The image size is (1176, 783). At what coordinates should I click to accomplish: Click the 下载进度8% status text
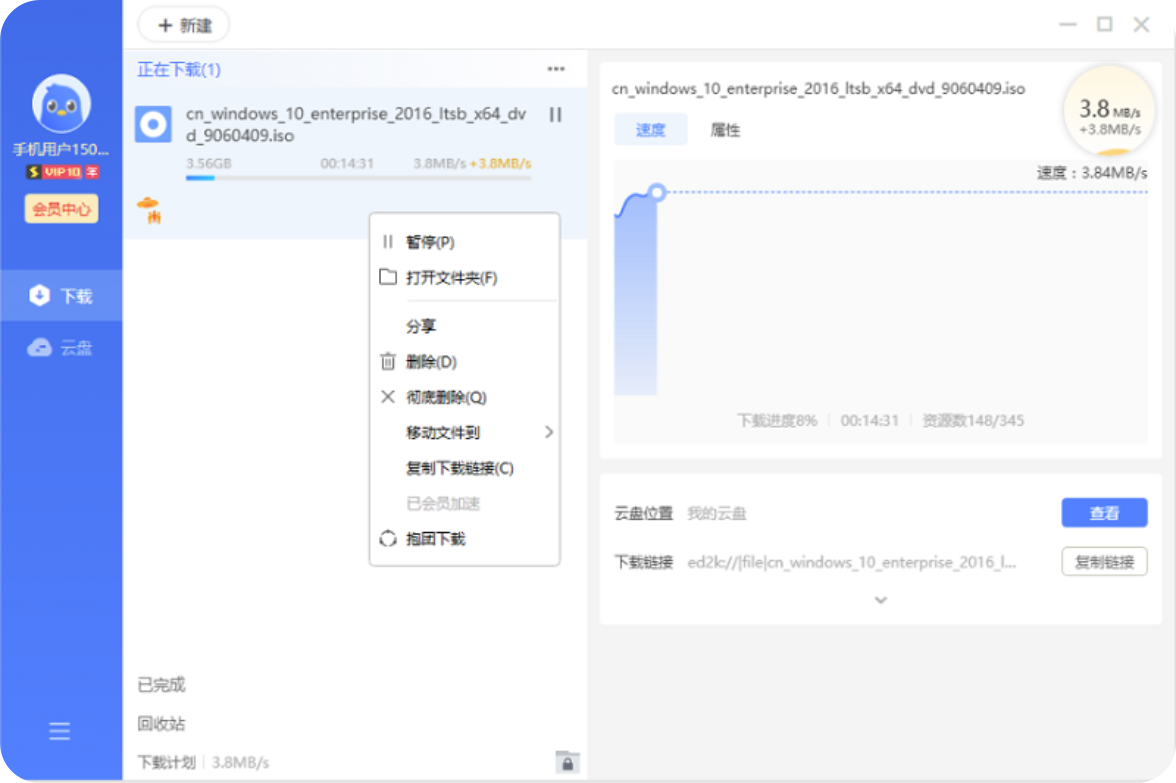coord(777,420)
